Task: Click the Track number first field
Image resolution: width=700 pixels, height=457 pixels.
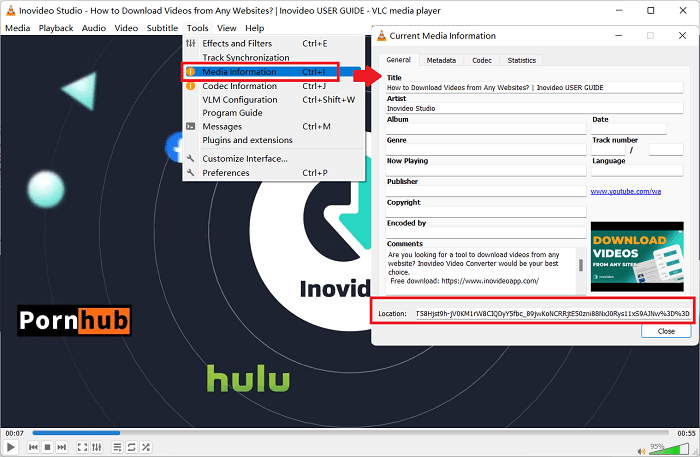Action: 608,150
